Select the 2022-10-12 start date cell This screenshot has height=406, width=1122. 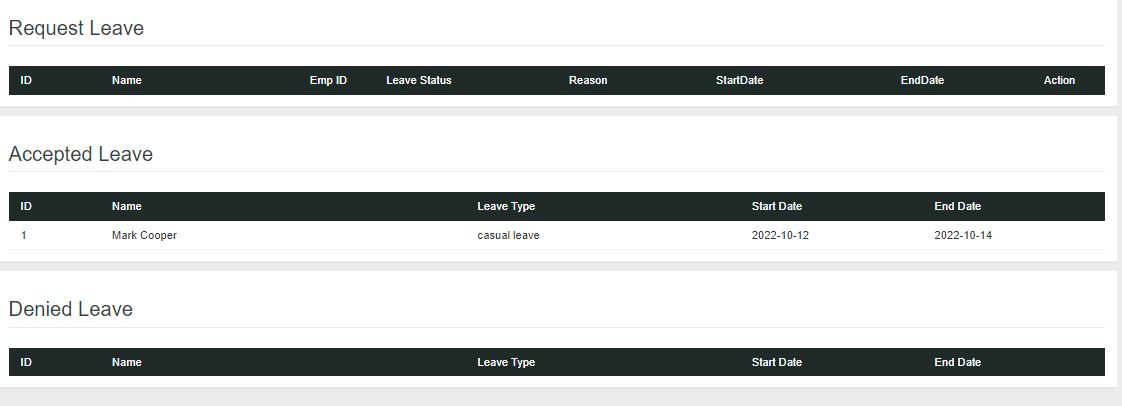[x=780, y=236]
